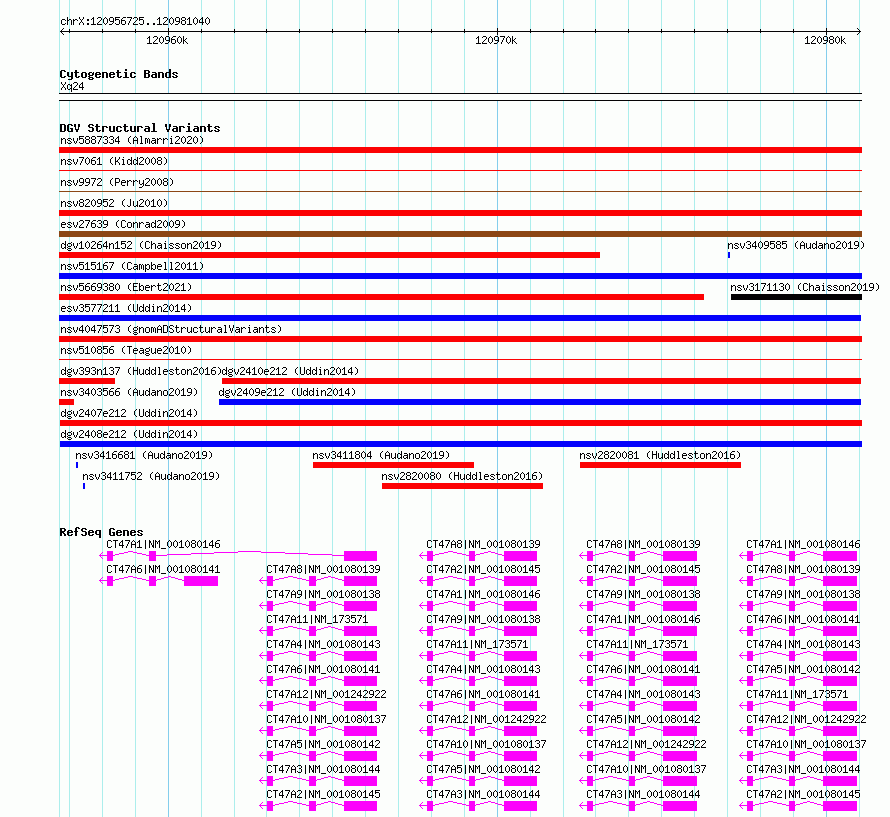Viewport: 890px width, 817px height.
Task: Open the DGV Structural Variants track title
Action: point(140,128)
